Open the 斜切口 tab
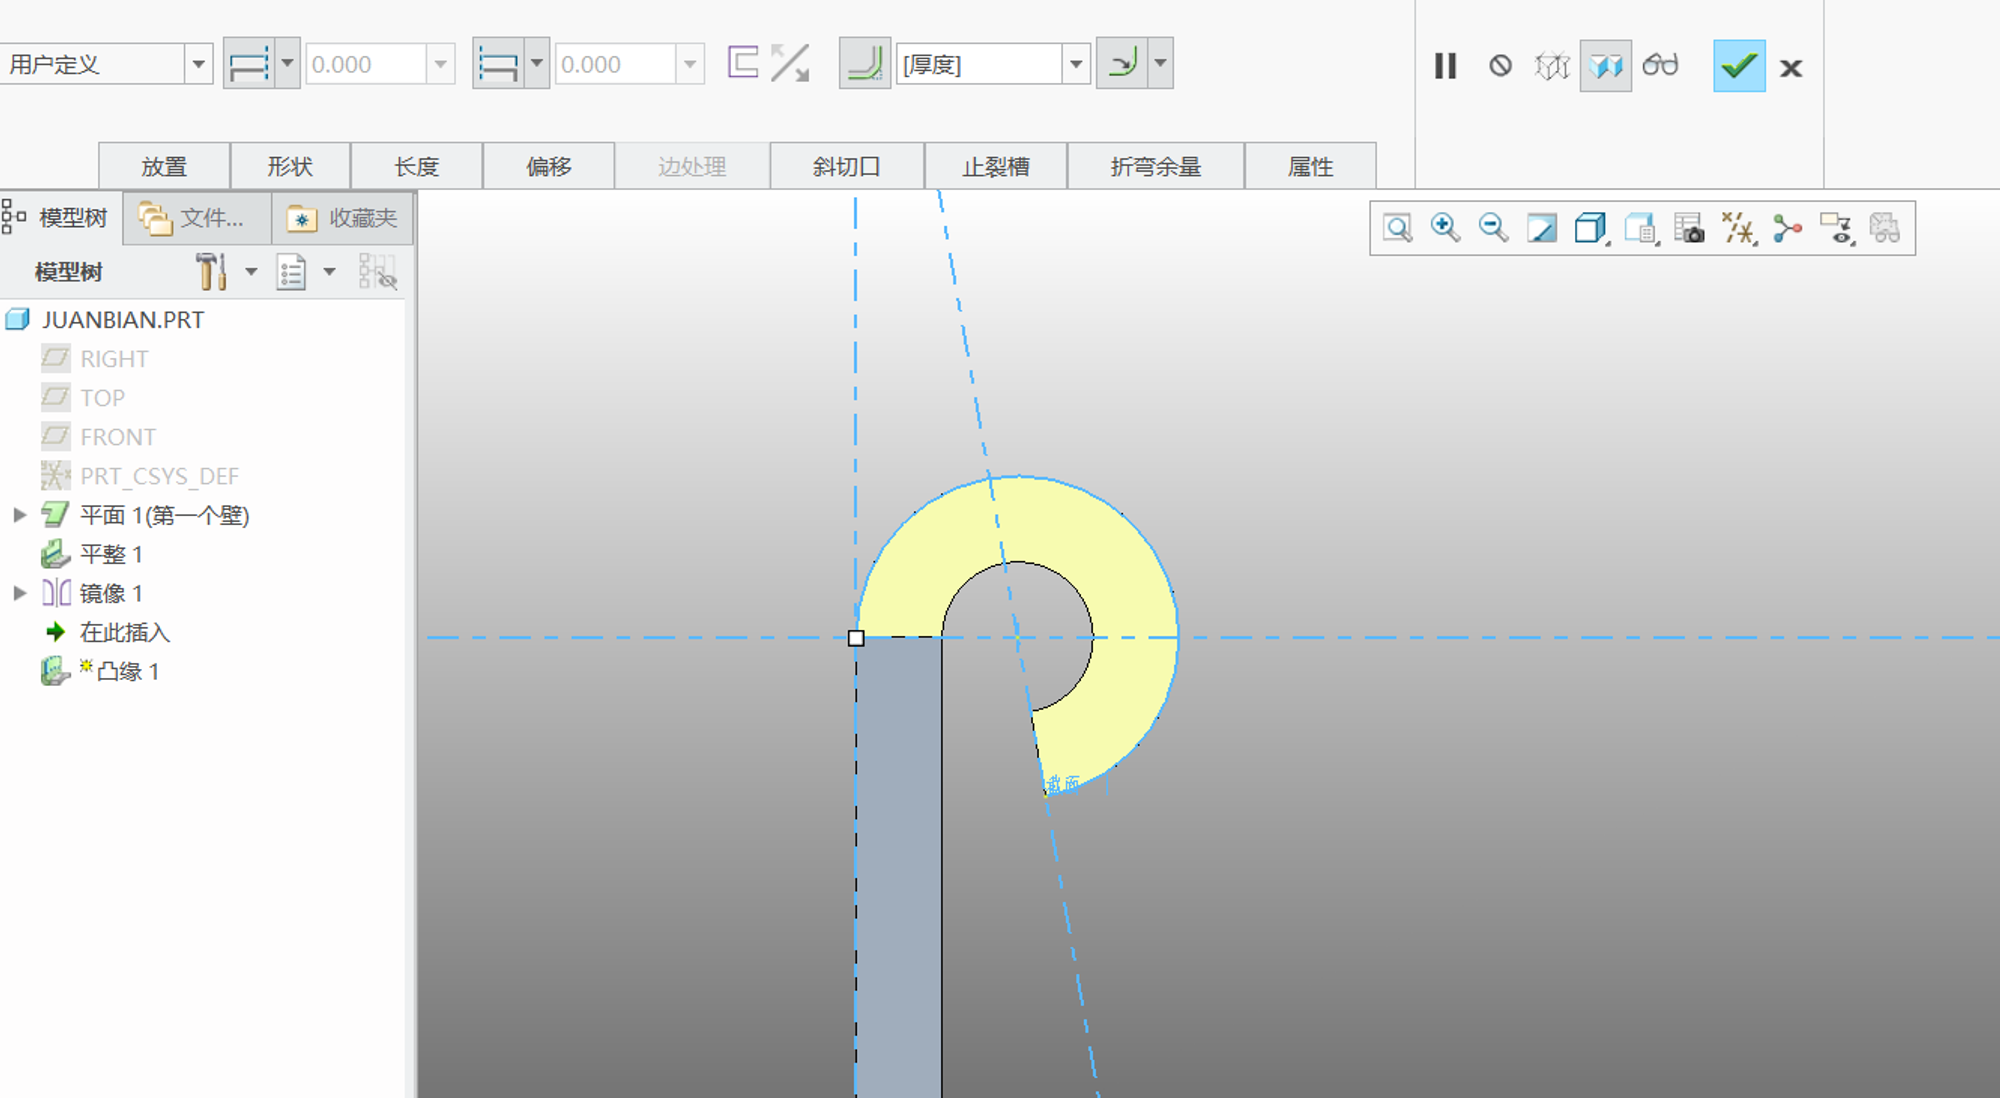The width and height of the screenshot is (2000, 1098). click(847, 166)
